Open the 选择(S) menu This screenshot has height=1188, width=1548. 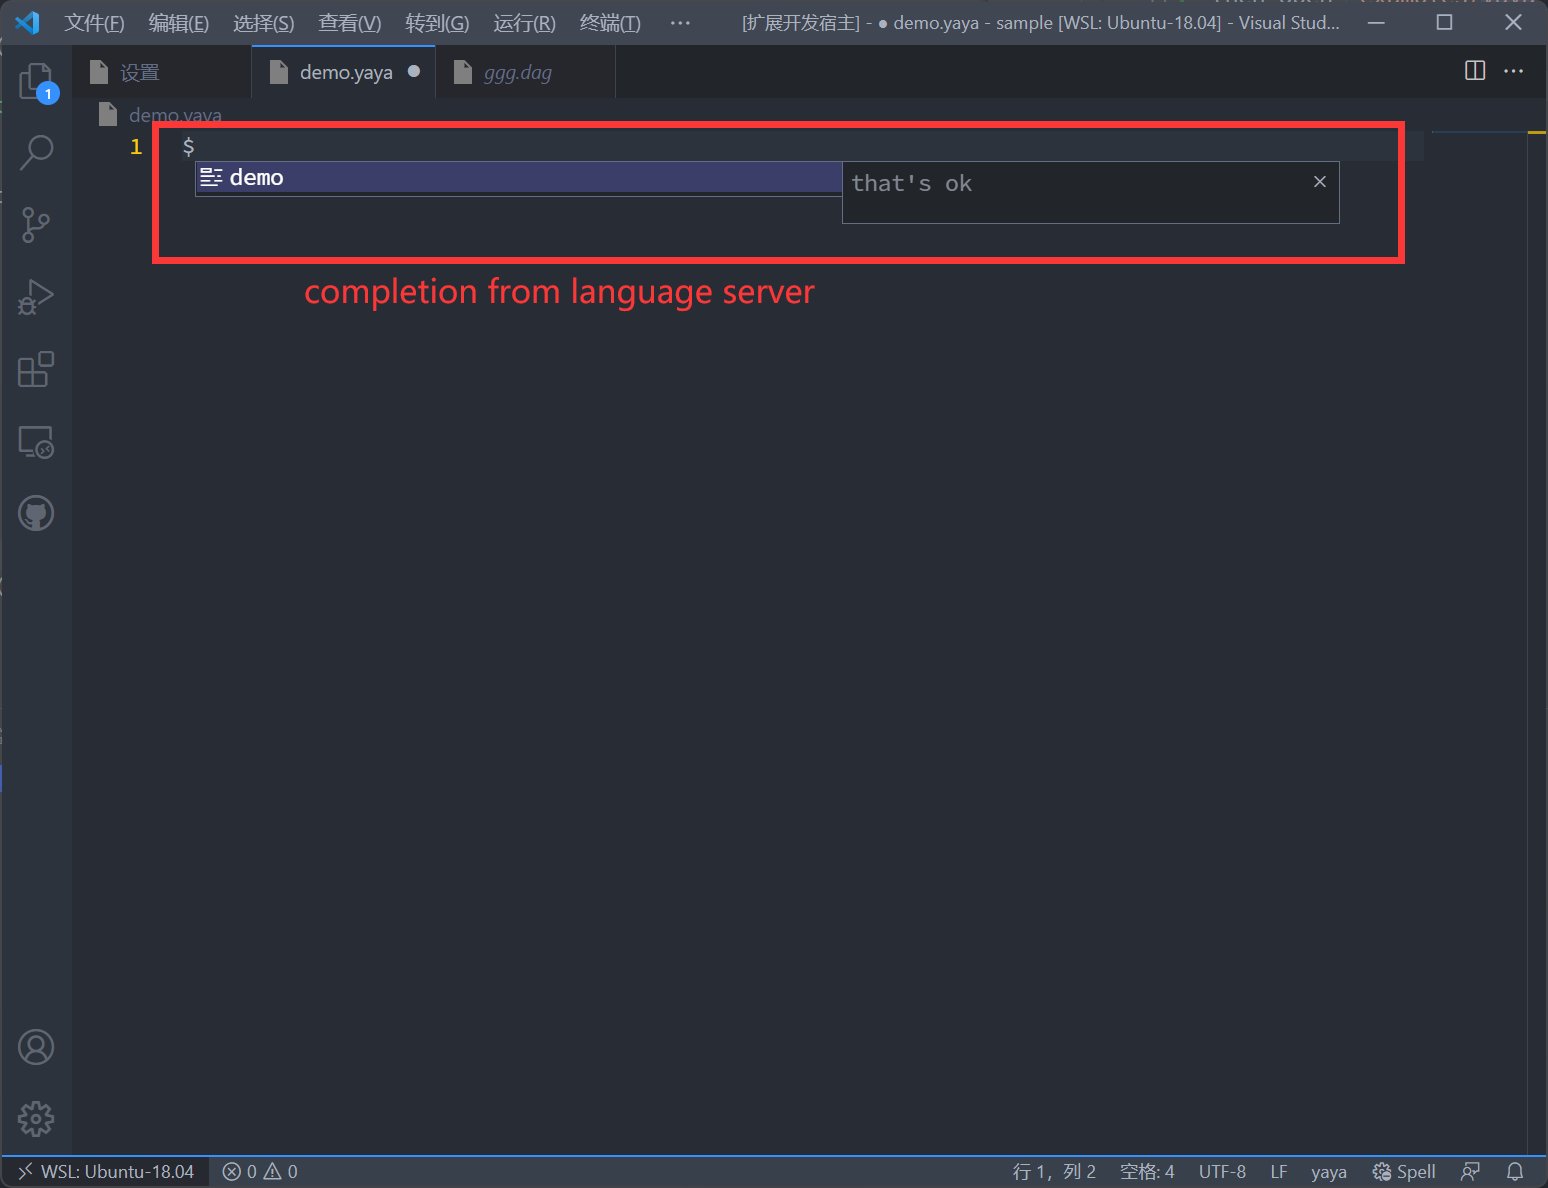click(264, 23)
